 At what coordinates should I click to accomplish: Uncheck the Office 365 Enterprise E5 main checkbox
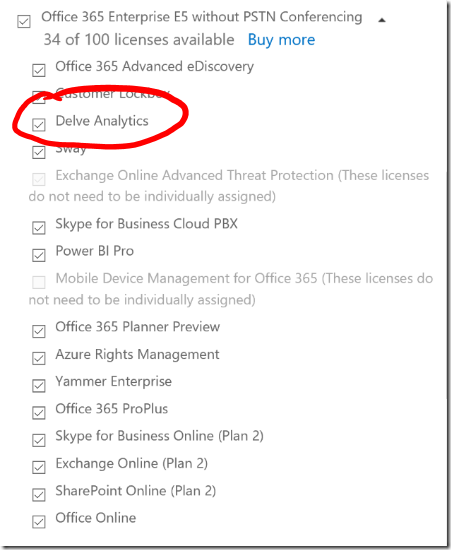24,21
